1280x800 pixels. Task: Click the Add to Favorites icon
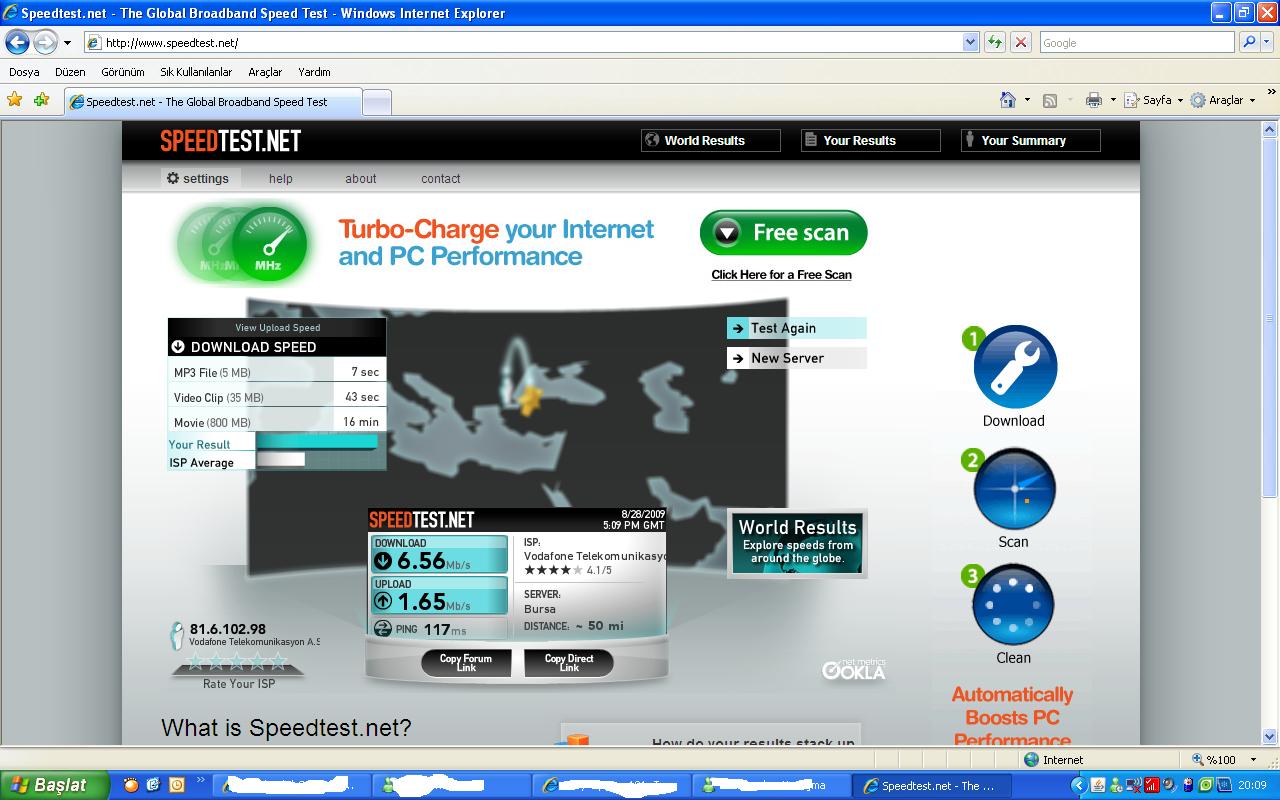41,100
